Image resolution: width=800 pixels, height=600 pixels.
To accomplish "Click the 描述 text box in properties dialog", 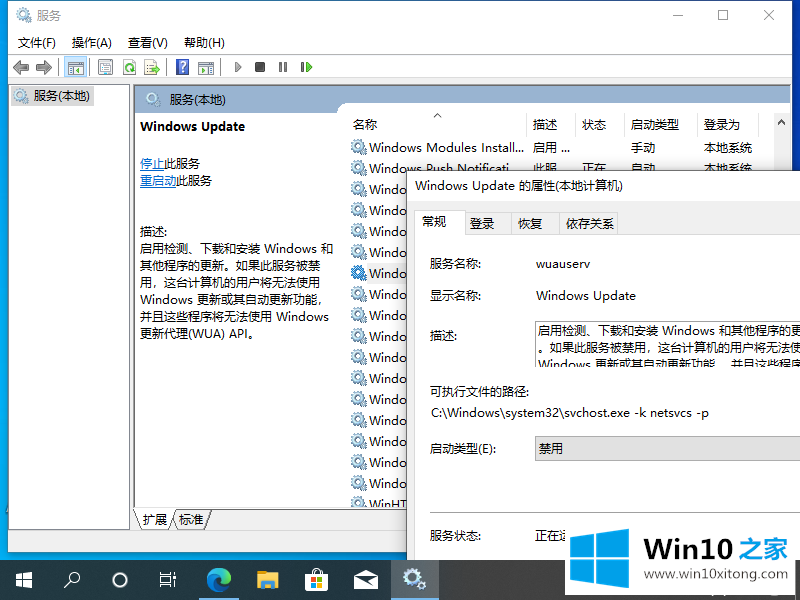I will pos(667,344).
